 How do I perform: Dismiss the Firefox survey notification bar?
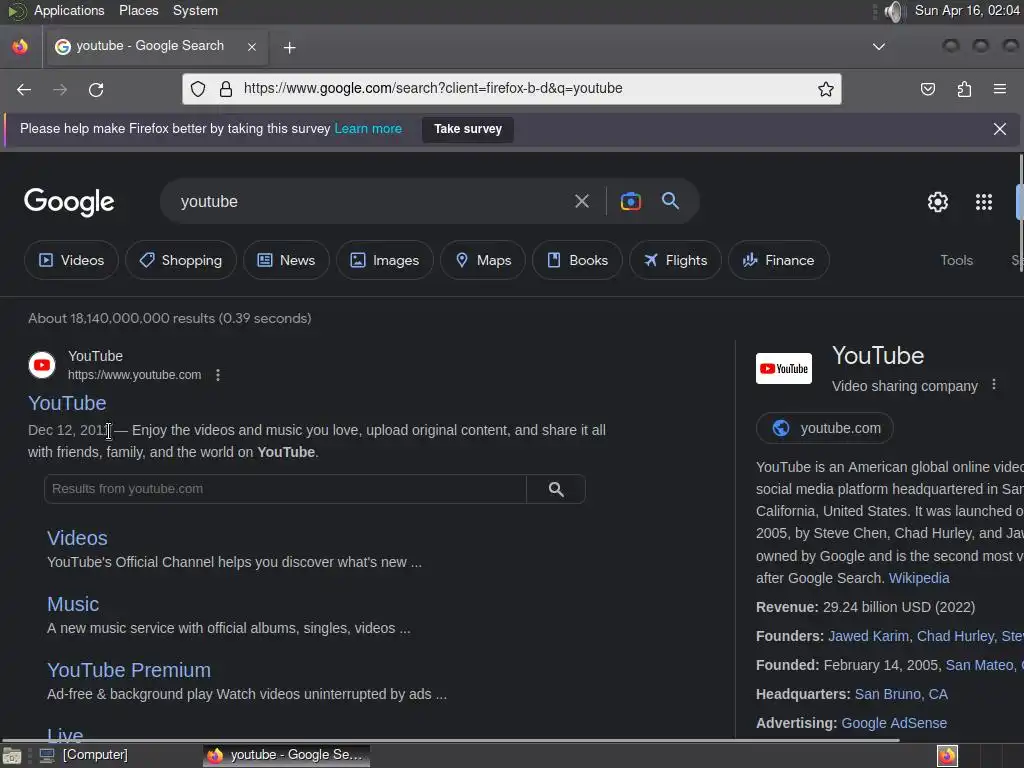tap(999, 129)
